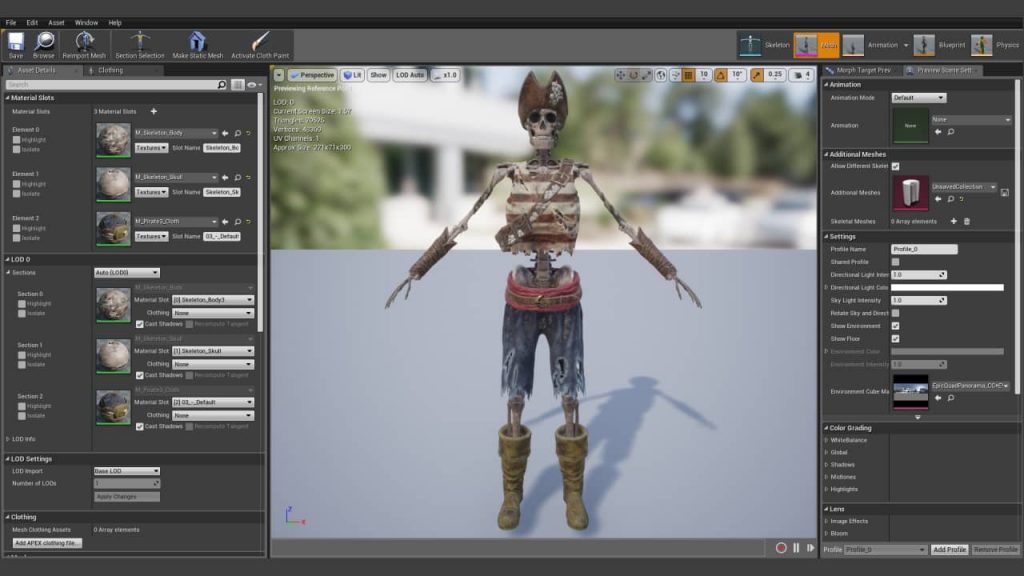This screenshot has width=1024, height=576.
Task: Click the Save toolbar icon
Action: pos(16,45)
